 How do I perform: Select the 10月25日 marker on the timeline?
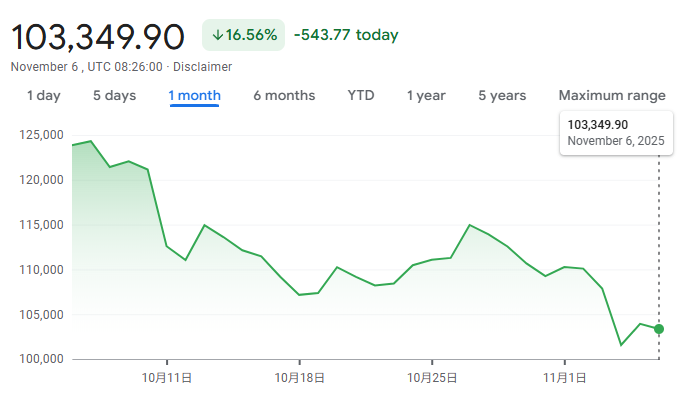click(x=431, y=378)
